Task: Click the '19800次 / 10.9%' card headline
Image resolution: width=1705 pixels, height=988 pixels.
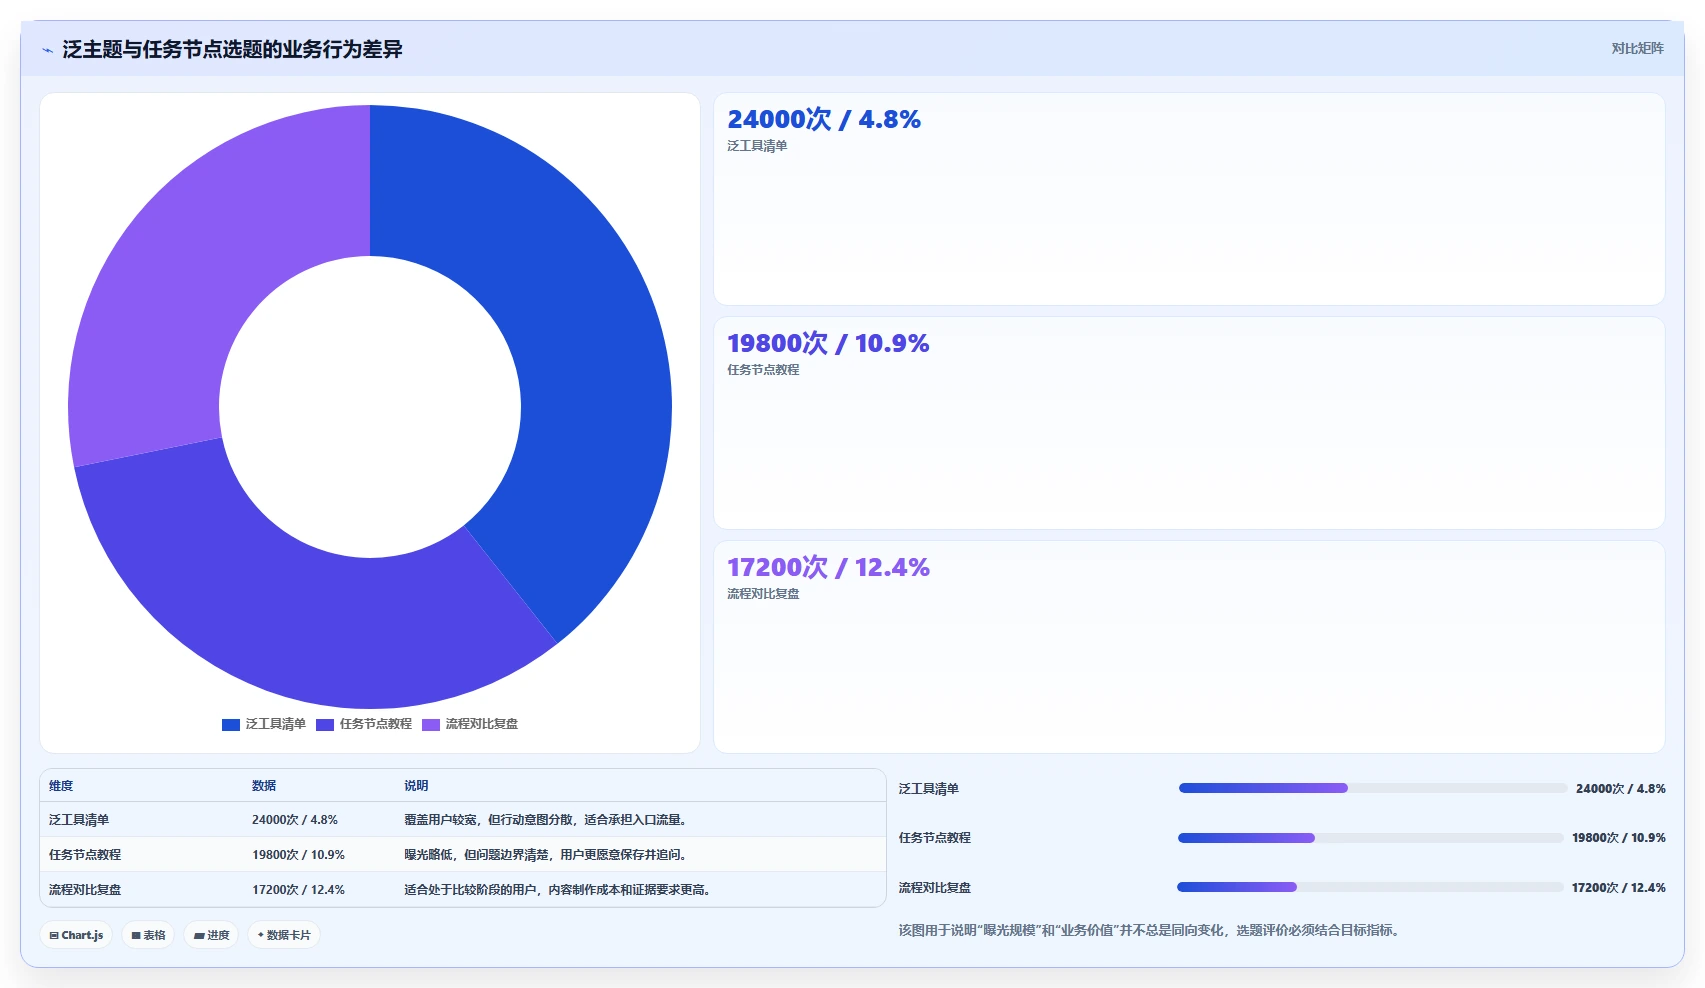Action: point(828,343)
